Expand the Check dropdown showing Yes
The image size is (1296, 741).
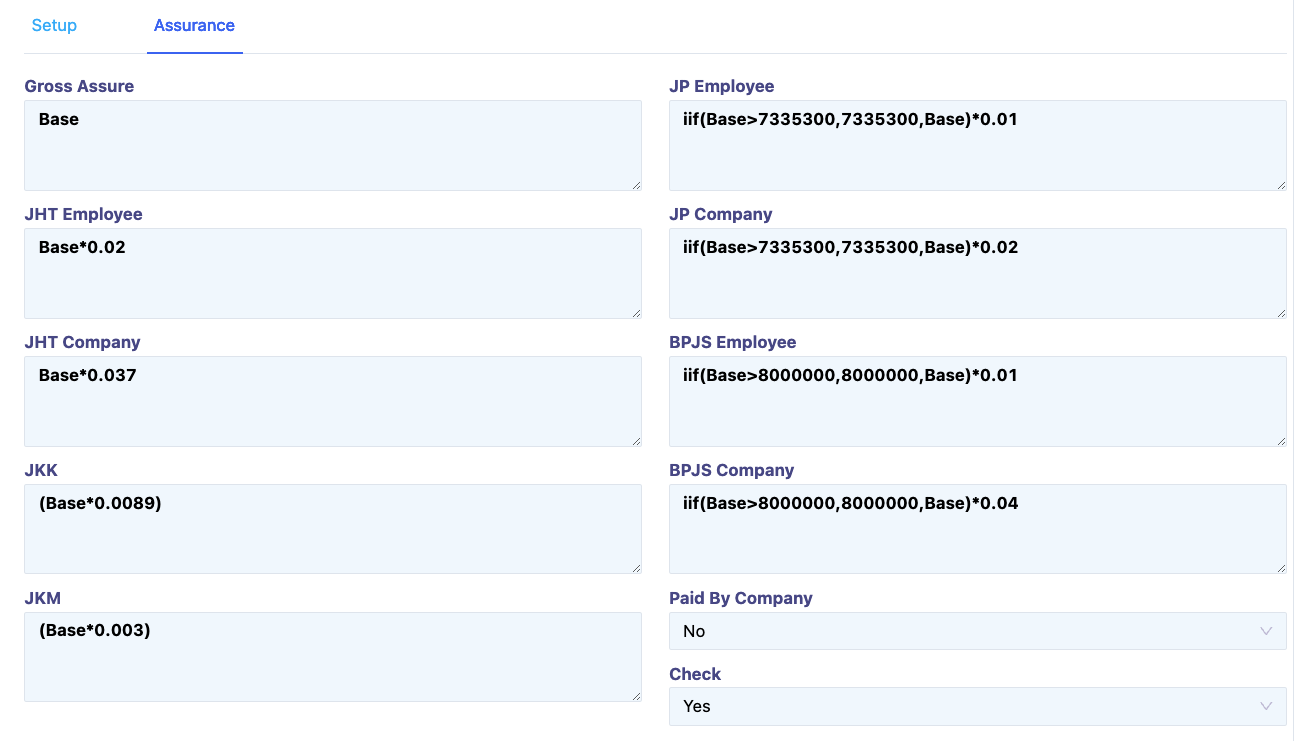[x=977, y=706]
